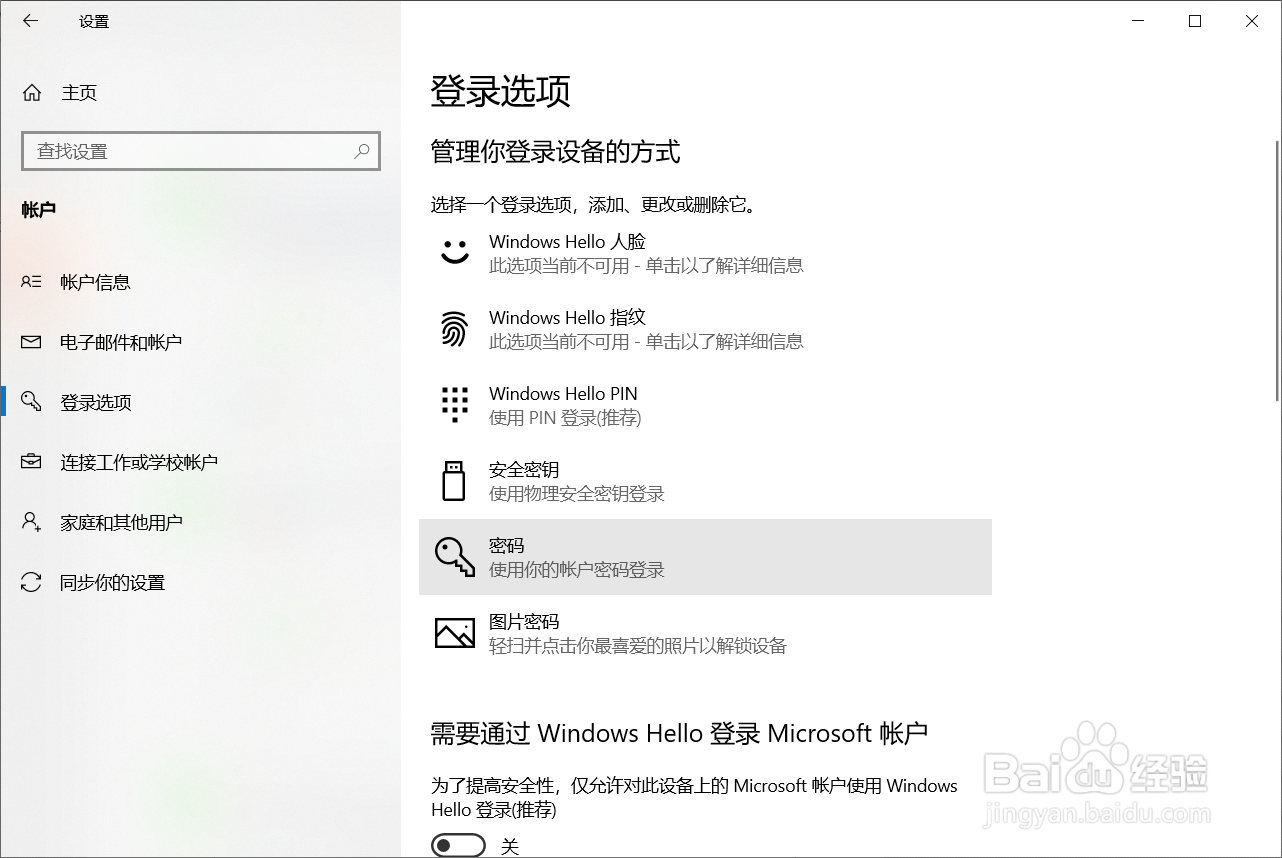Close the Settings window
This screenshot has height=858, width=1282.
[1252, 21]
